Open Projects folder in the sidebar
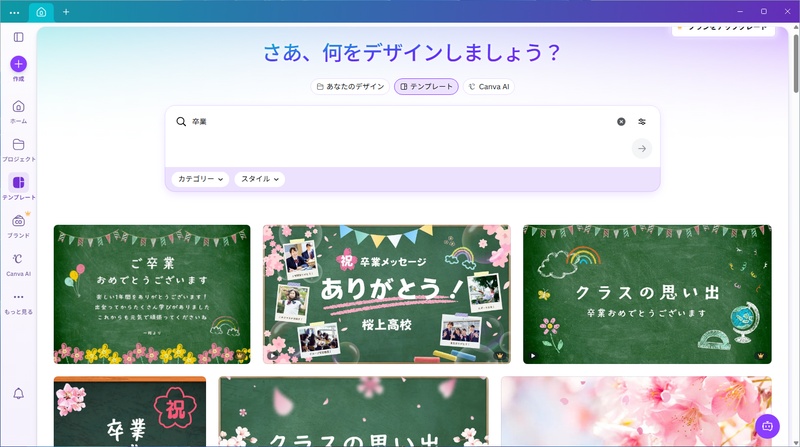Screen dimensions: 800x447 (18, 150)
